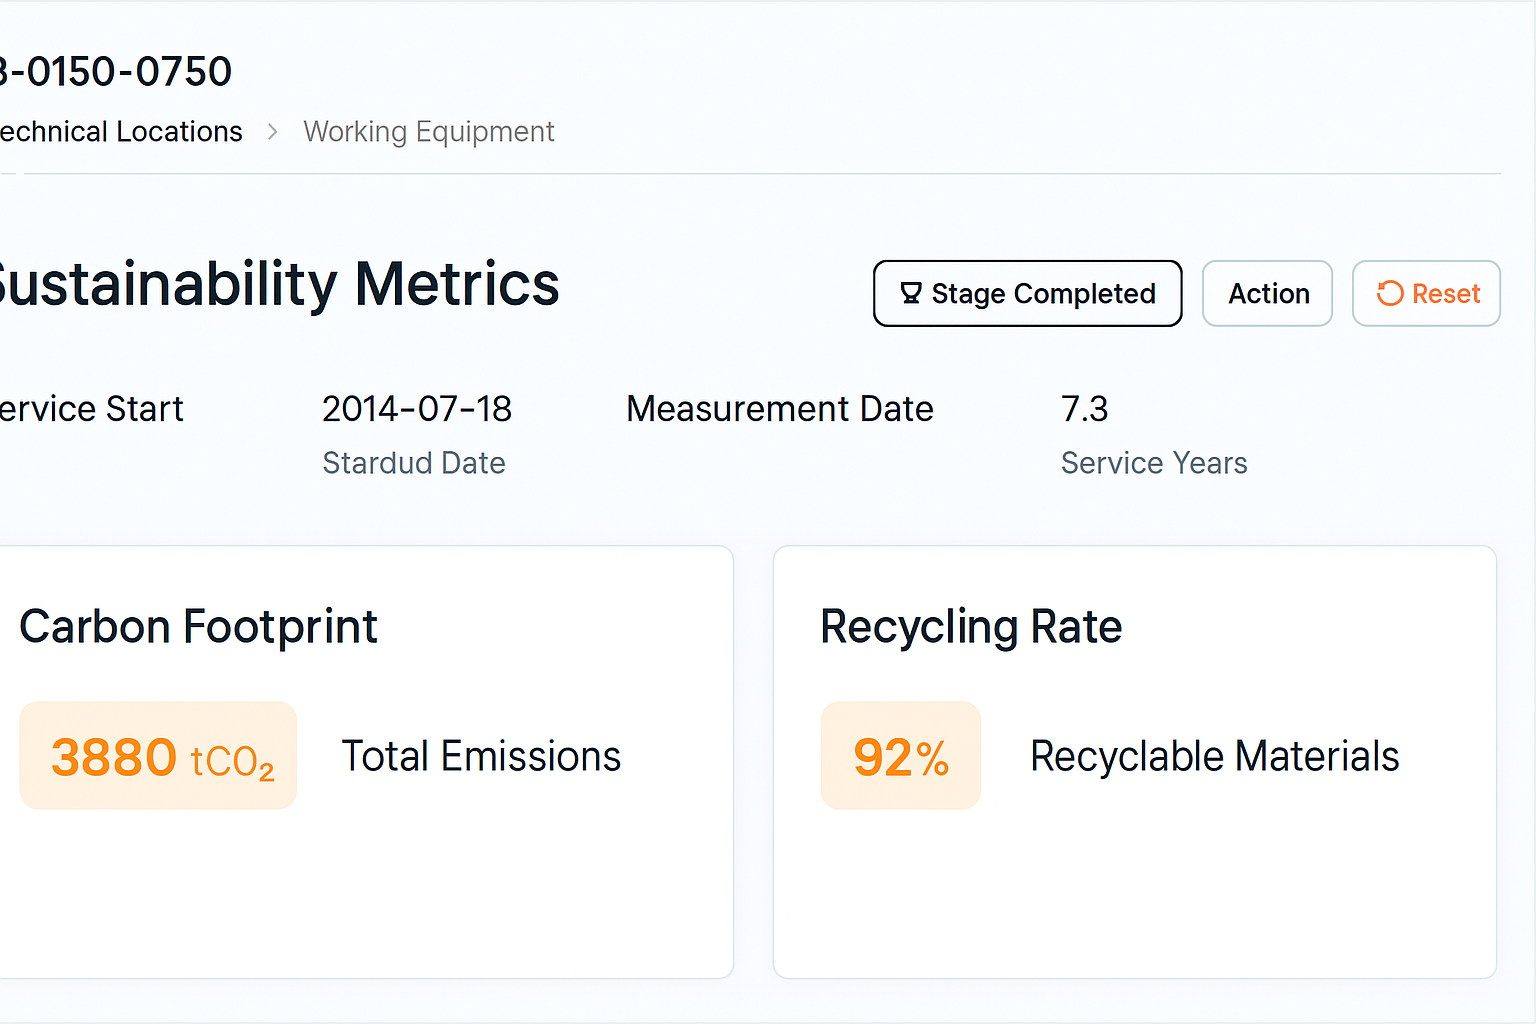Screen dimensions: 1536x1024
Task: Open Technical Locations breadcrumb link
Action: tap(121, 132)
